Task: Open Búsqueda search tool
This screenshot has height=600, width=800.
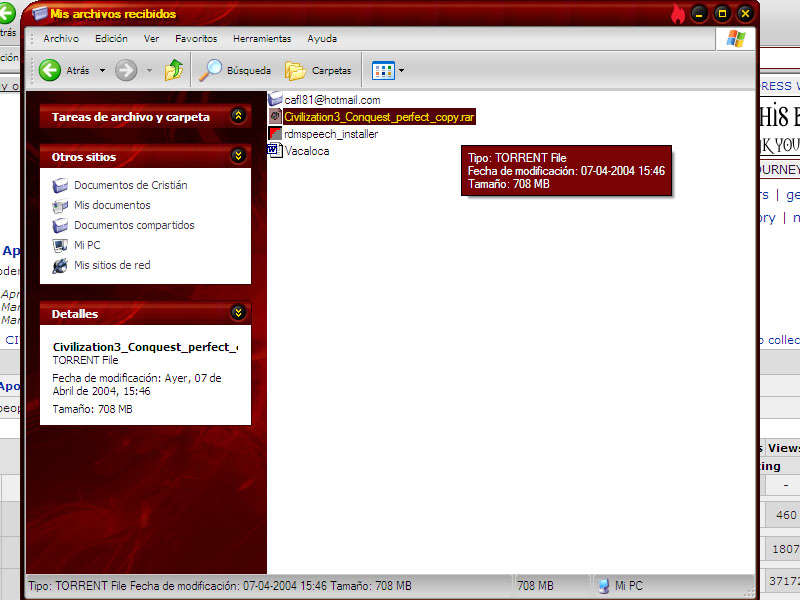Action: point(235,70)
